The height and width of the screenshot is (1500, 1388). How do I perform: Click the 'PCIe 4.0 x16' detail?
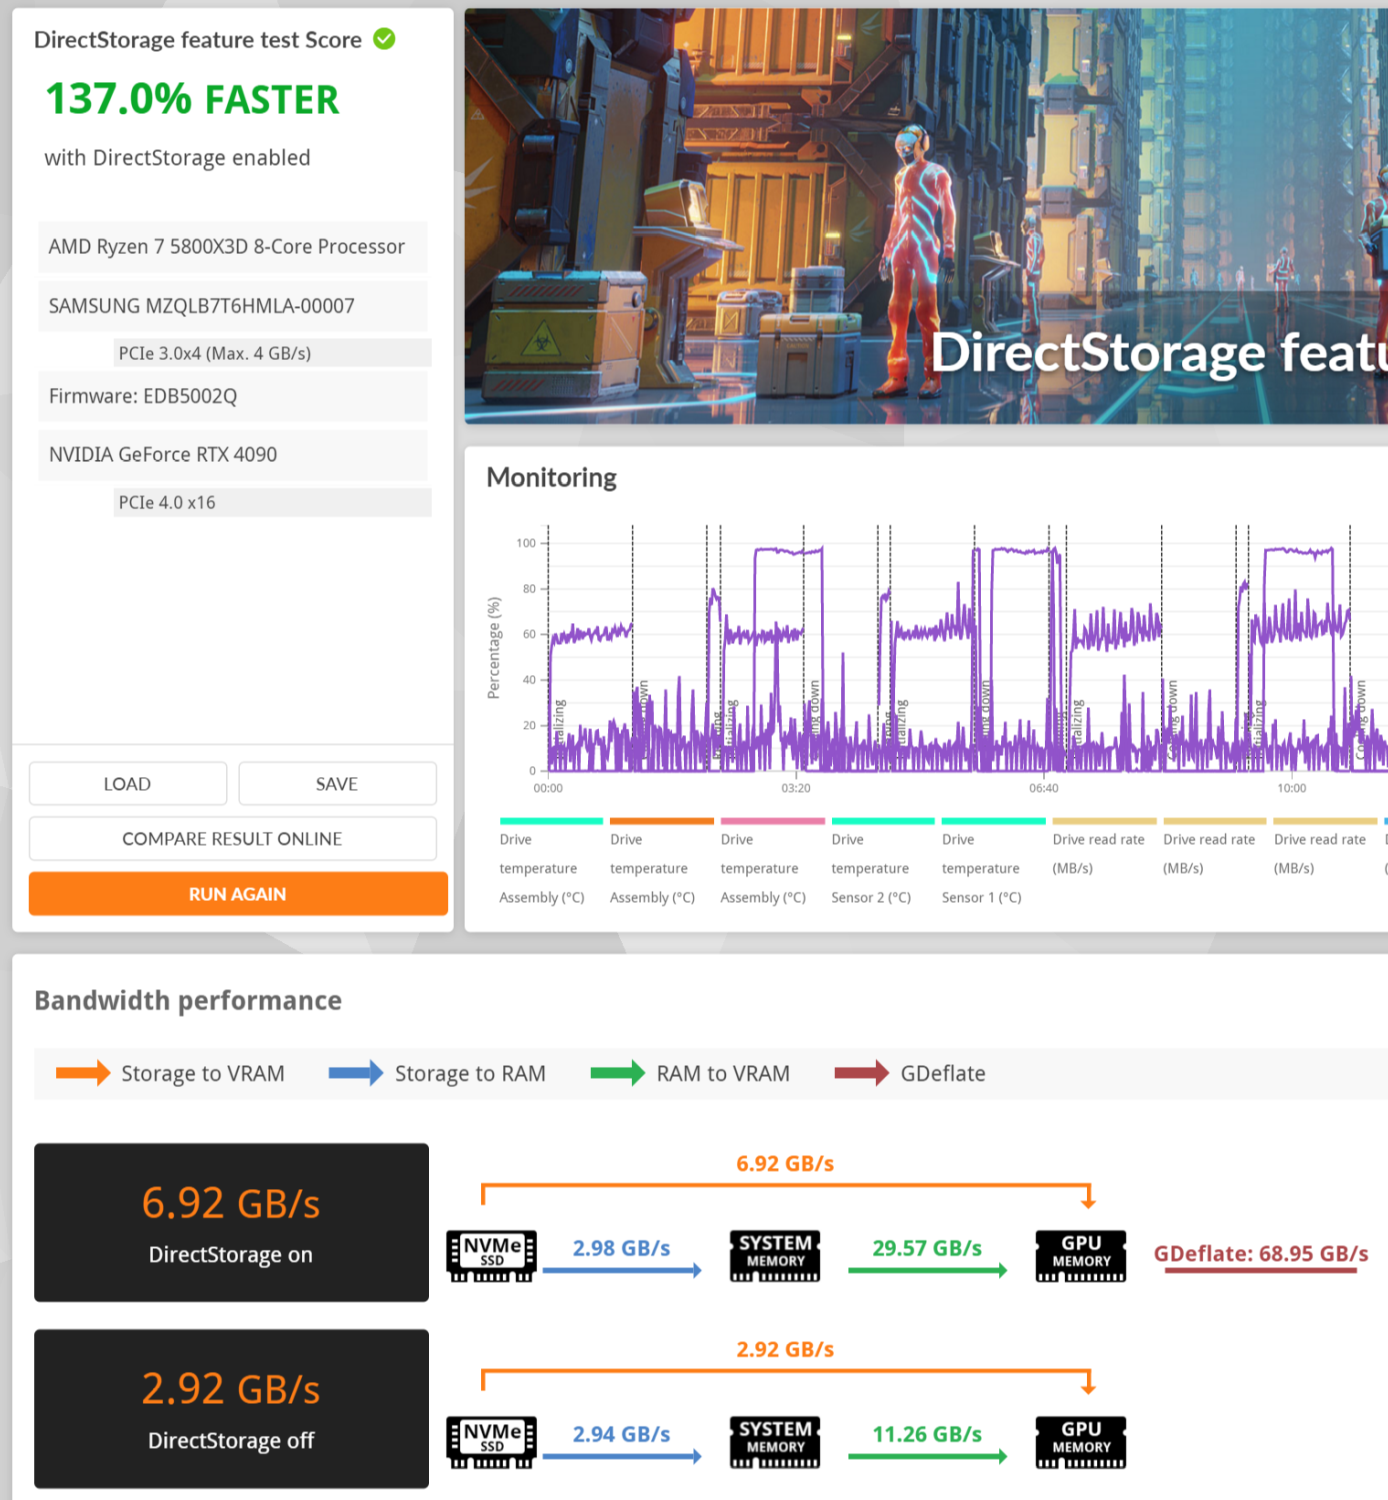tap(273, 502)
